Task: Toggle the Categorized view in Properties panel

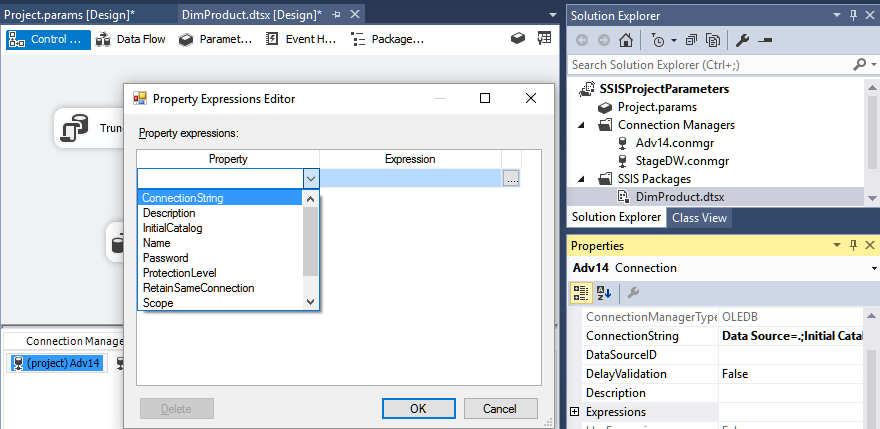Action: coord(580,293)
